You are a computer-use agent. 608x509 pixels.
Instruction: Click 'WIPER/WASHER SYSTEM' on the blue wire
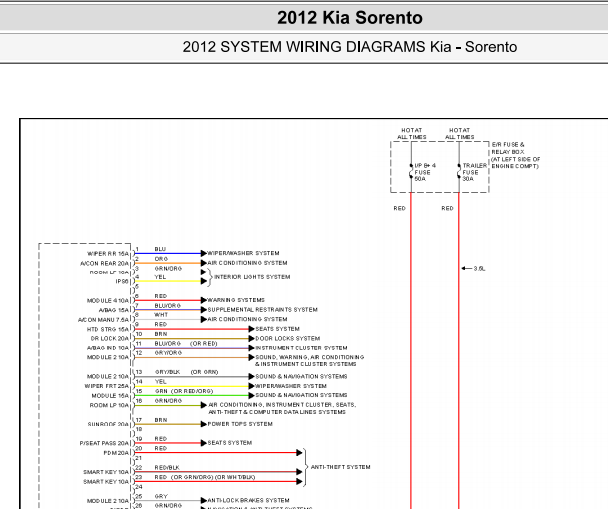(x=243, y=253)
